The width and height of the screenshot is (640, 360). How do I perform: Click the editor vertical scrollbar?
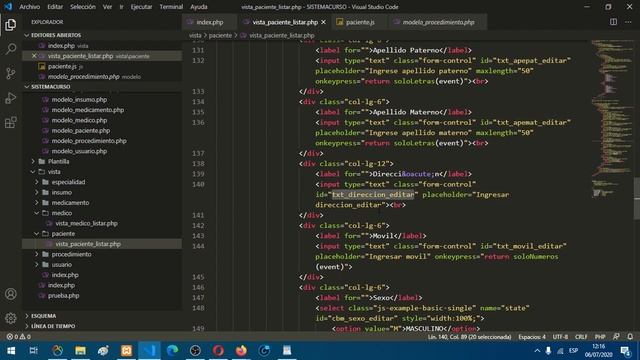coord(636,198)
